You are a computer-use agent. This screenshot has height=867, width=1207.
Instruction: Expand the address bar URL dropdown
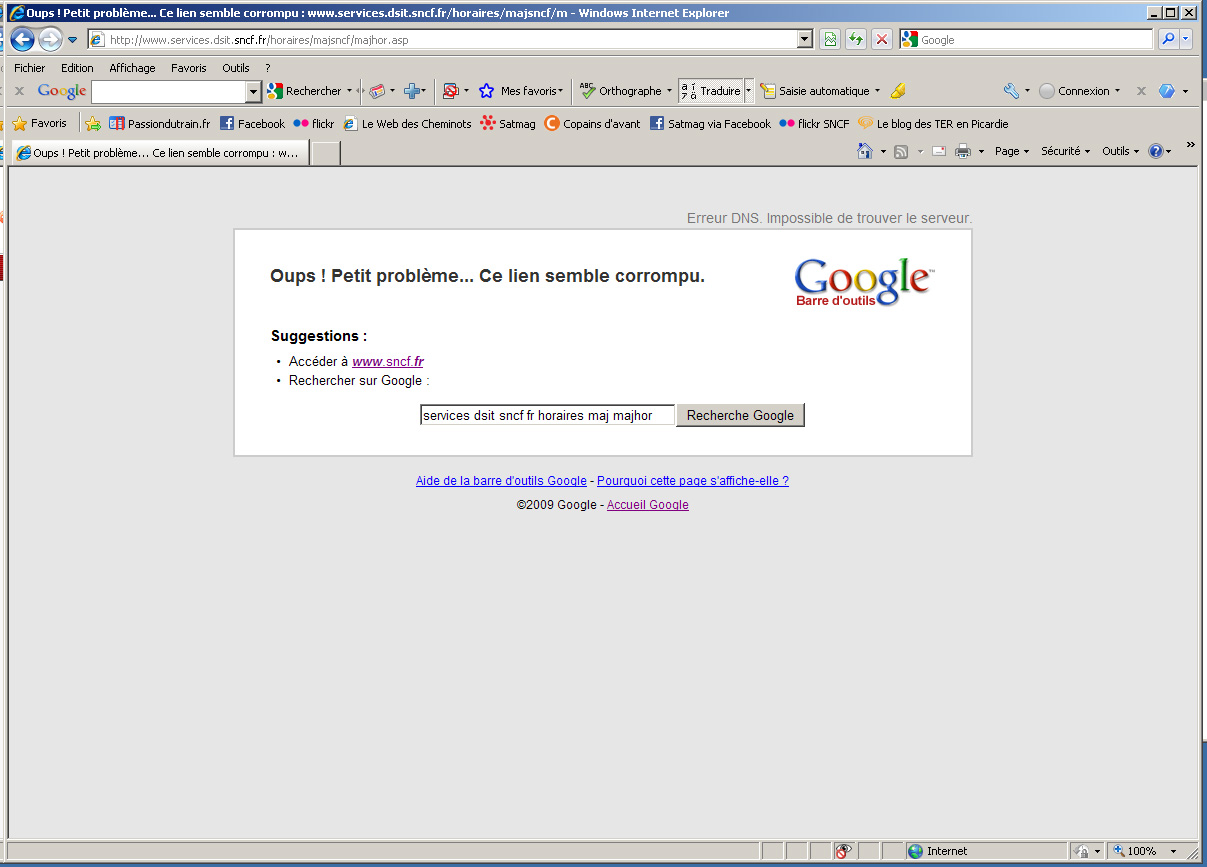click(x=805, y=40)
